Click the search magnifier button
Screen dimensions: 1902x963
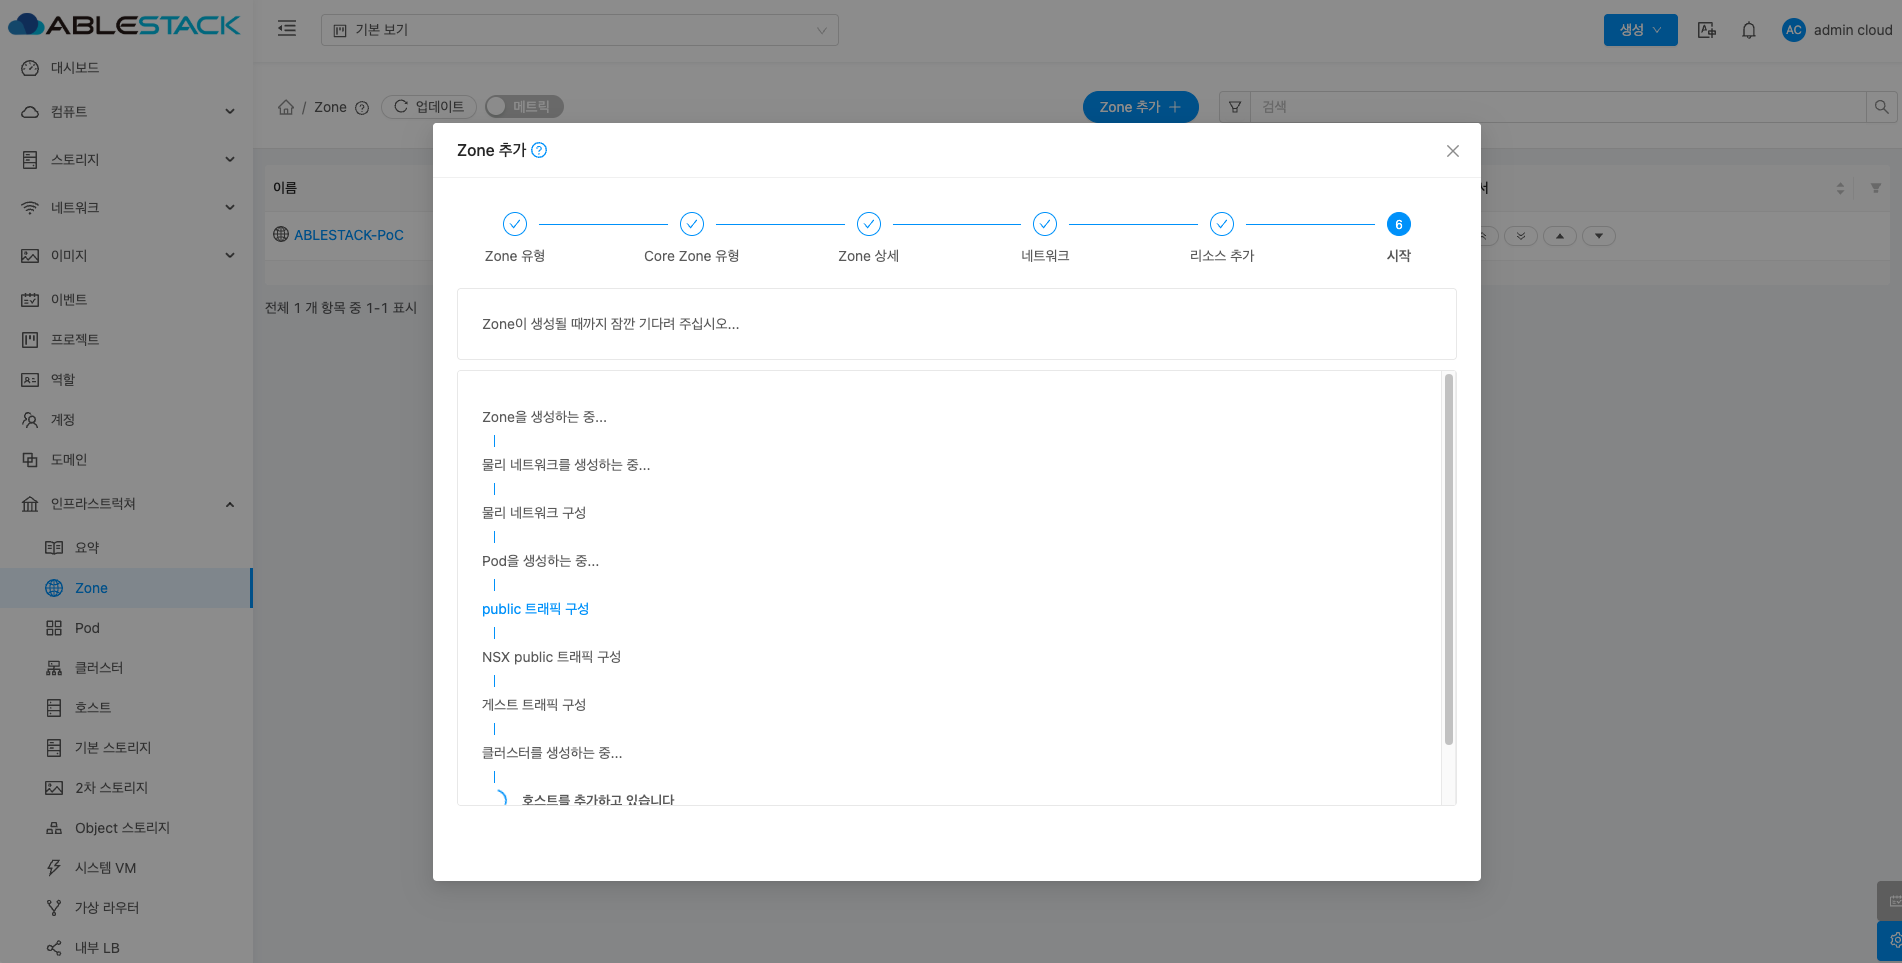pos(1881,107)
